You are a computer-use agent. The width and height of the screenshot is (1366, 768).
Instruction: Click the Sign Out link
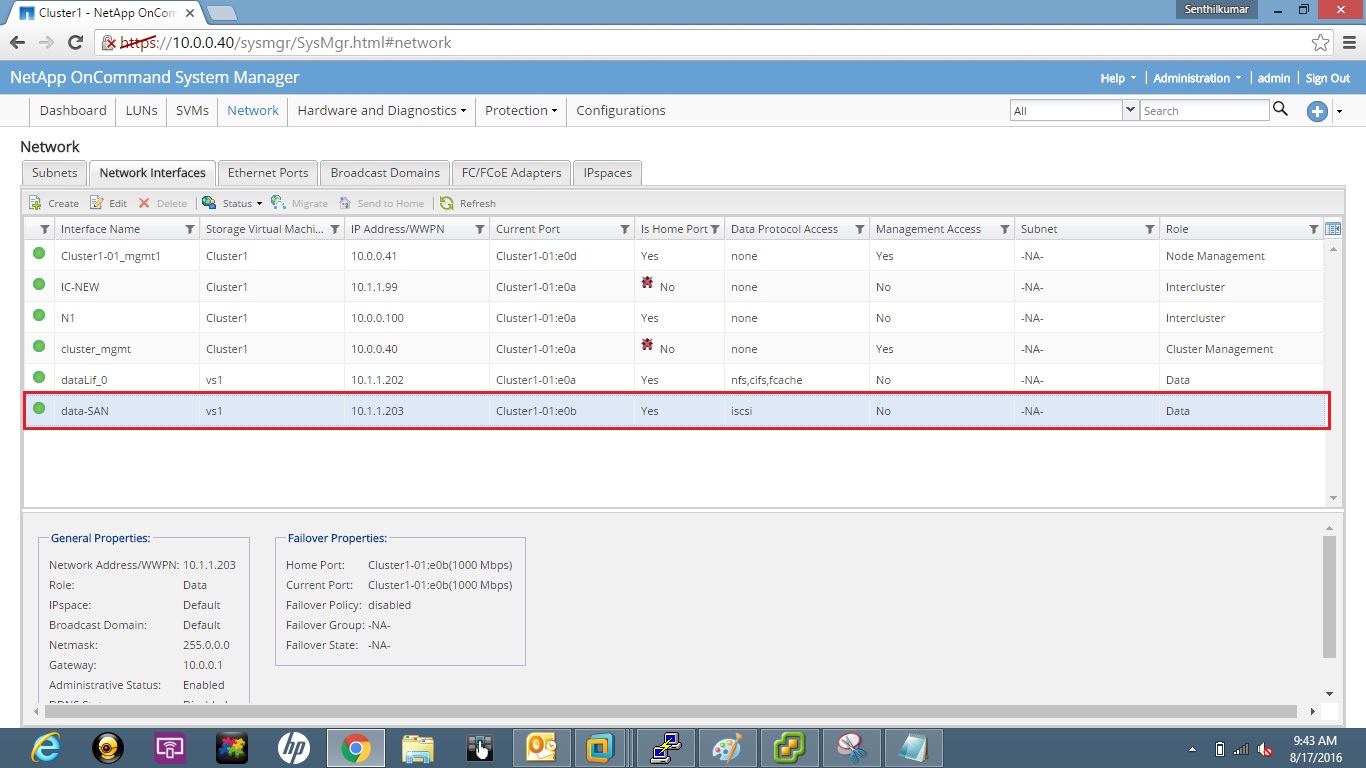(1327, 77)
